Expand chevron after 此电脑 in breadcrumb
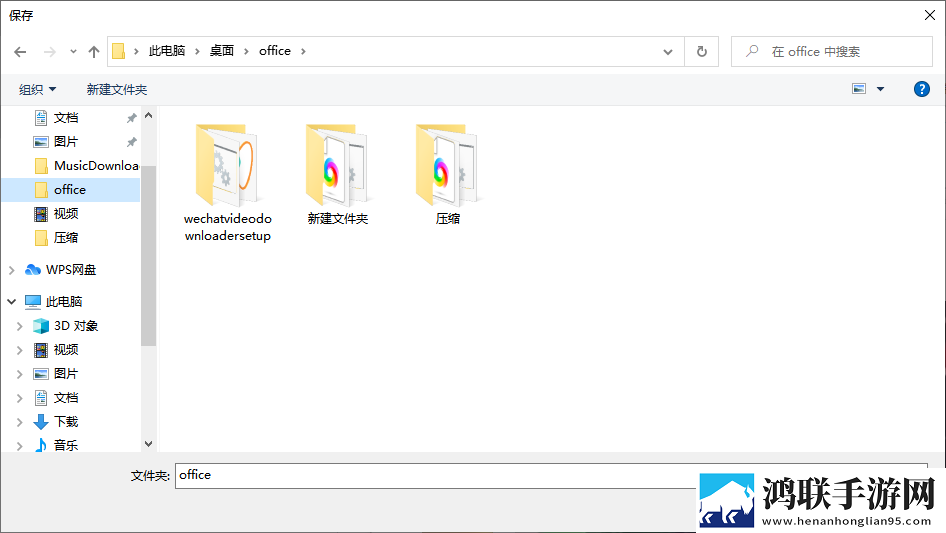The height and width of the screenshot is (533, 946). pyautogui.click(x=197, y=51)
